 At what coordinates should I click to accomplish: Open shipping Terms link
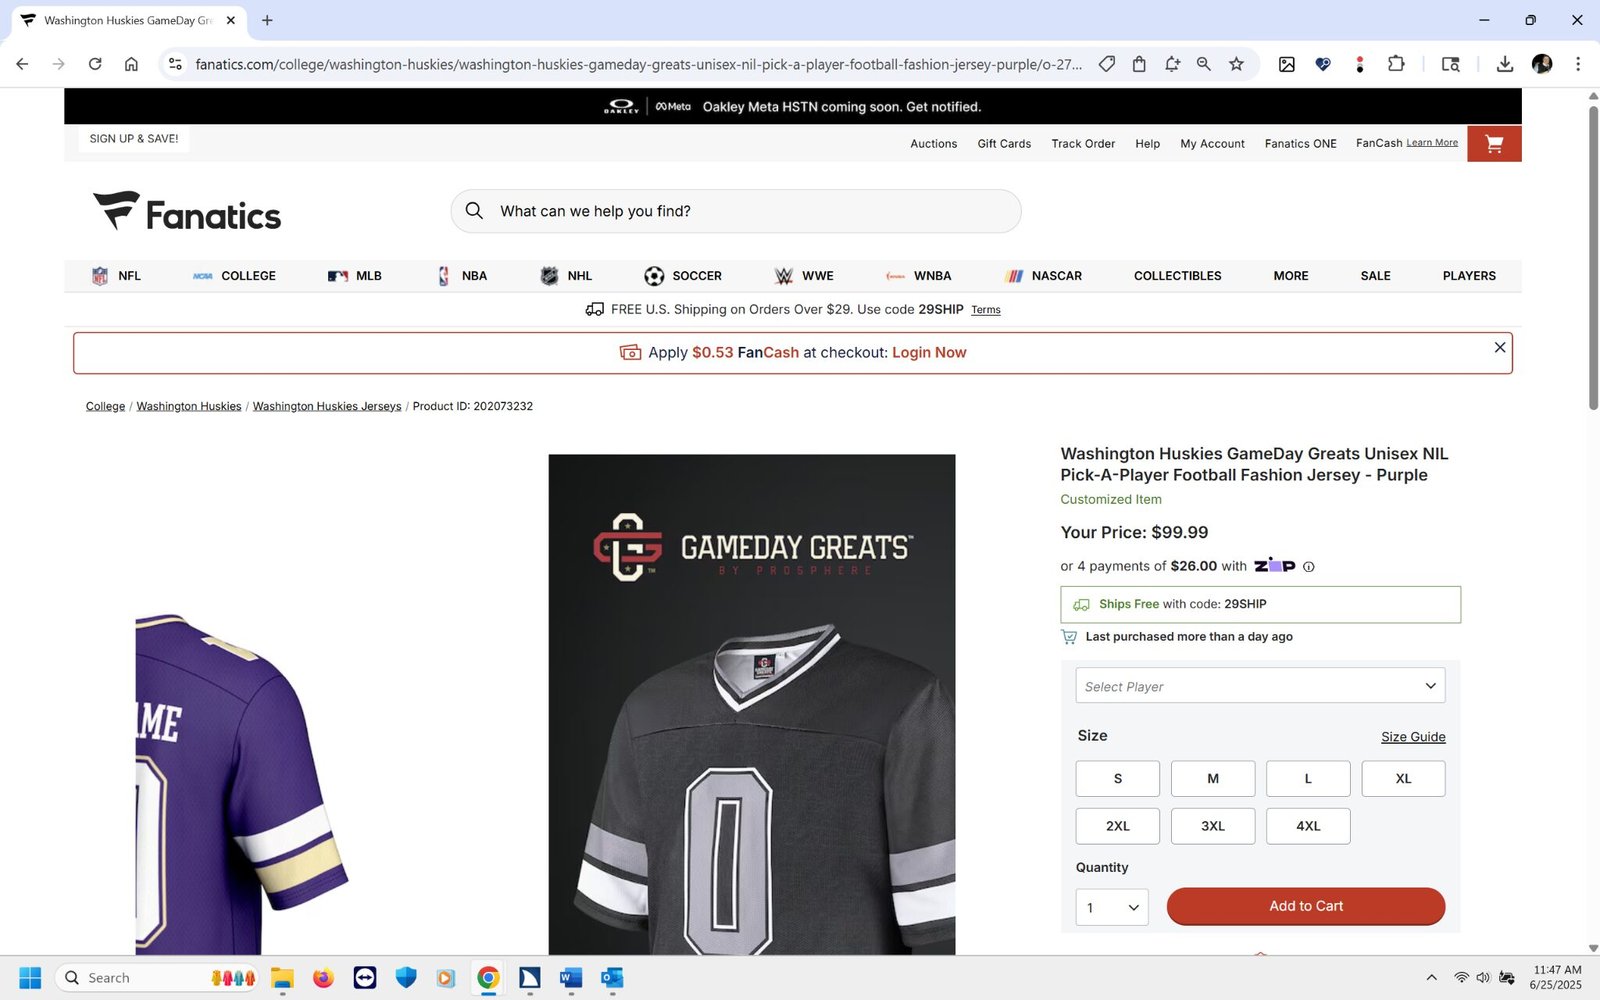(985, 310)
